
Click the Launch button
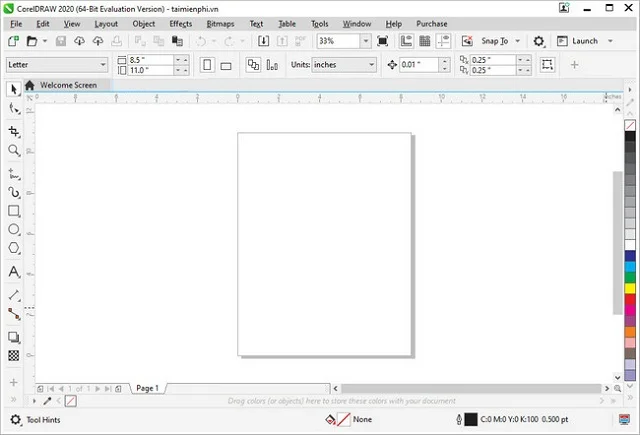tap(579, 41)
